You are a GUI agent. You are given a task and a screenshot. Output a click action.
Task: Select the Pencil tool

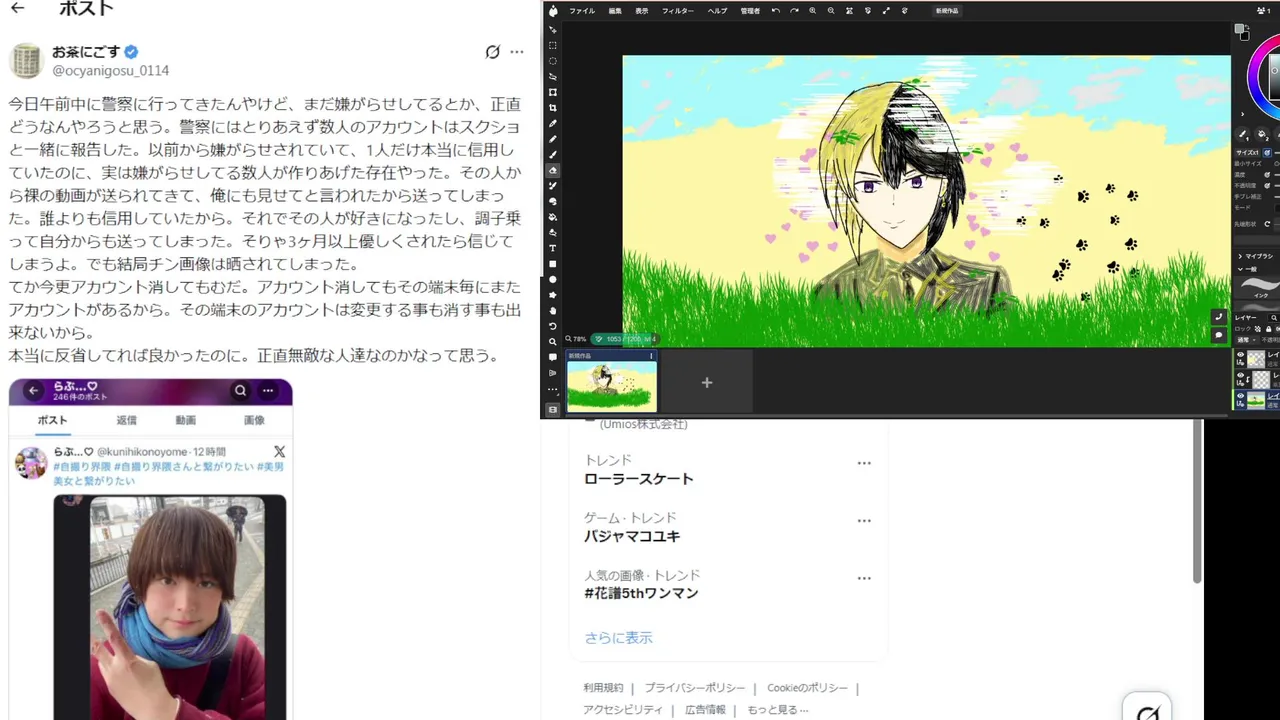point(553,138)
